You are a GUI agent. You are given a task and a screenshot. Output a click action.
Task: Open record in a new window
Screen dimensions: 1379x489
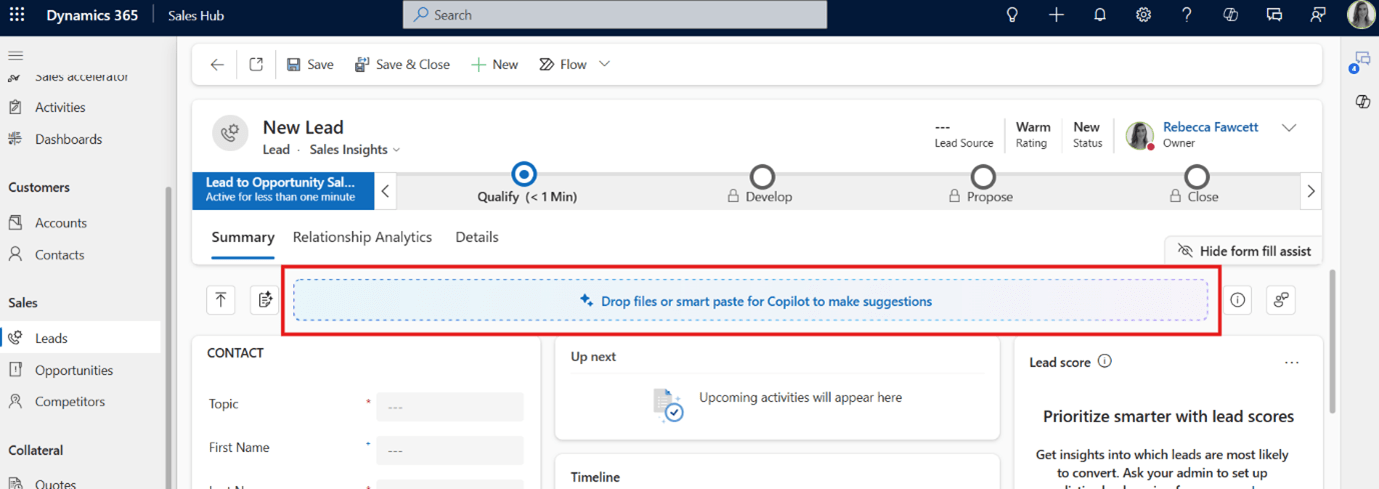click(256, 64)
